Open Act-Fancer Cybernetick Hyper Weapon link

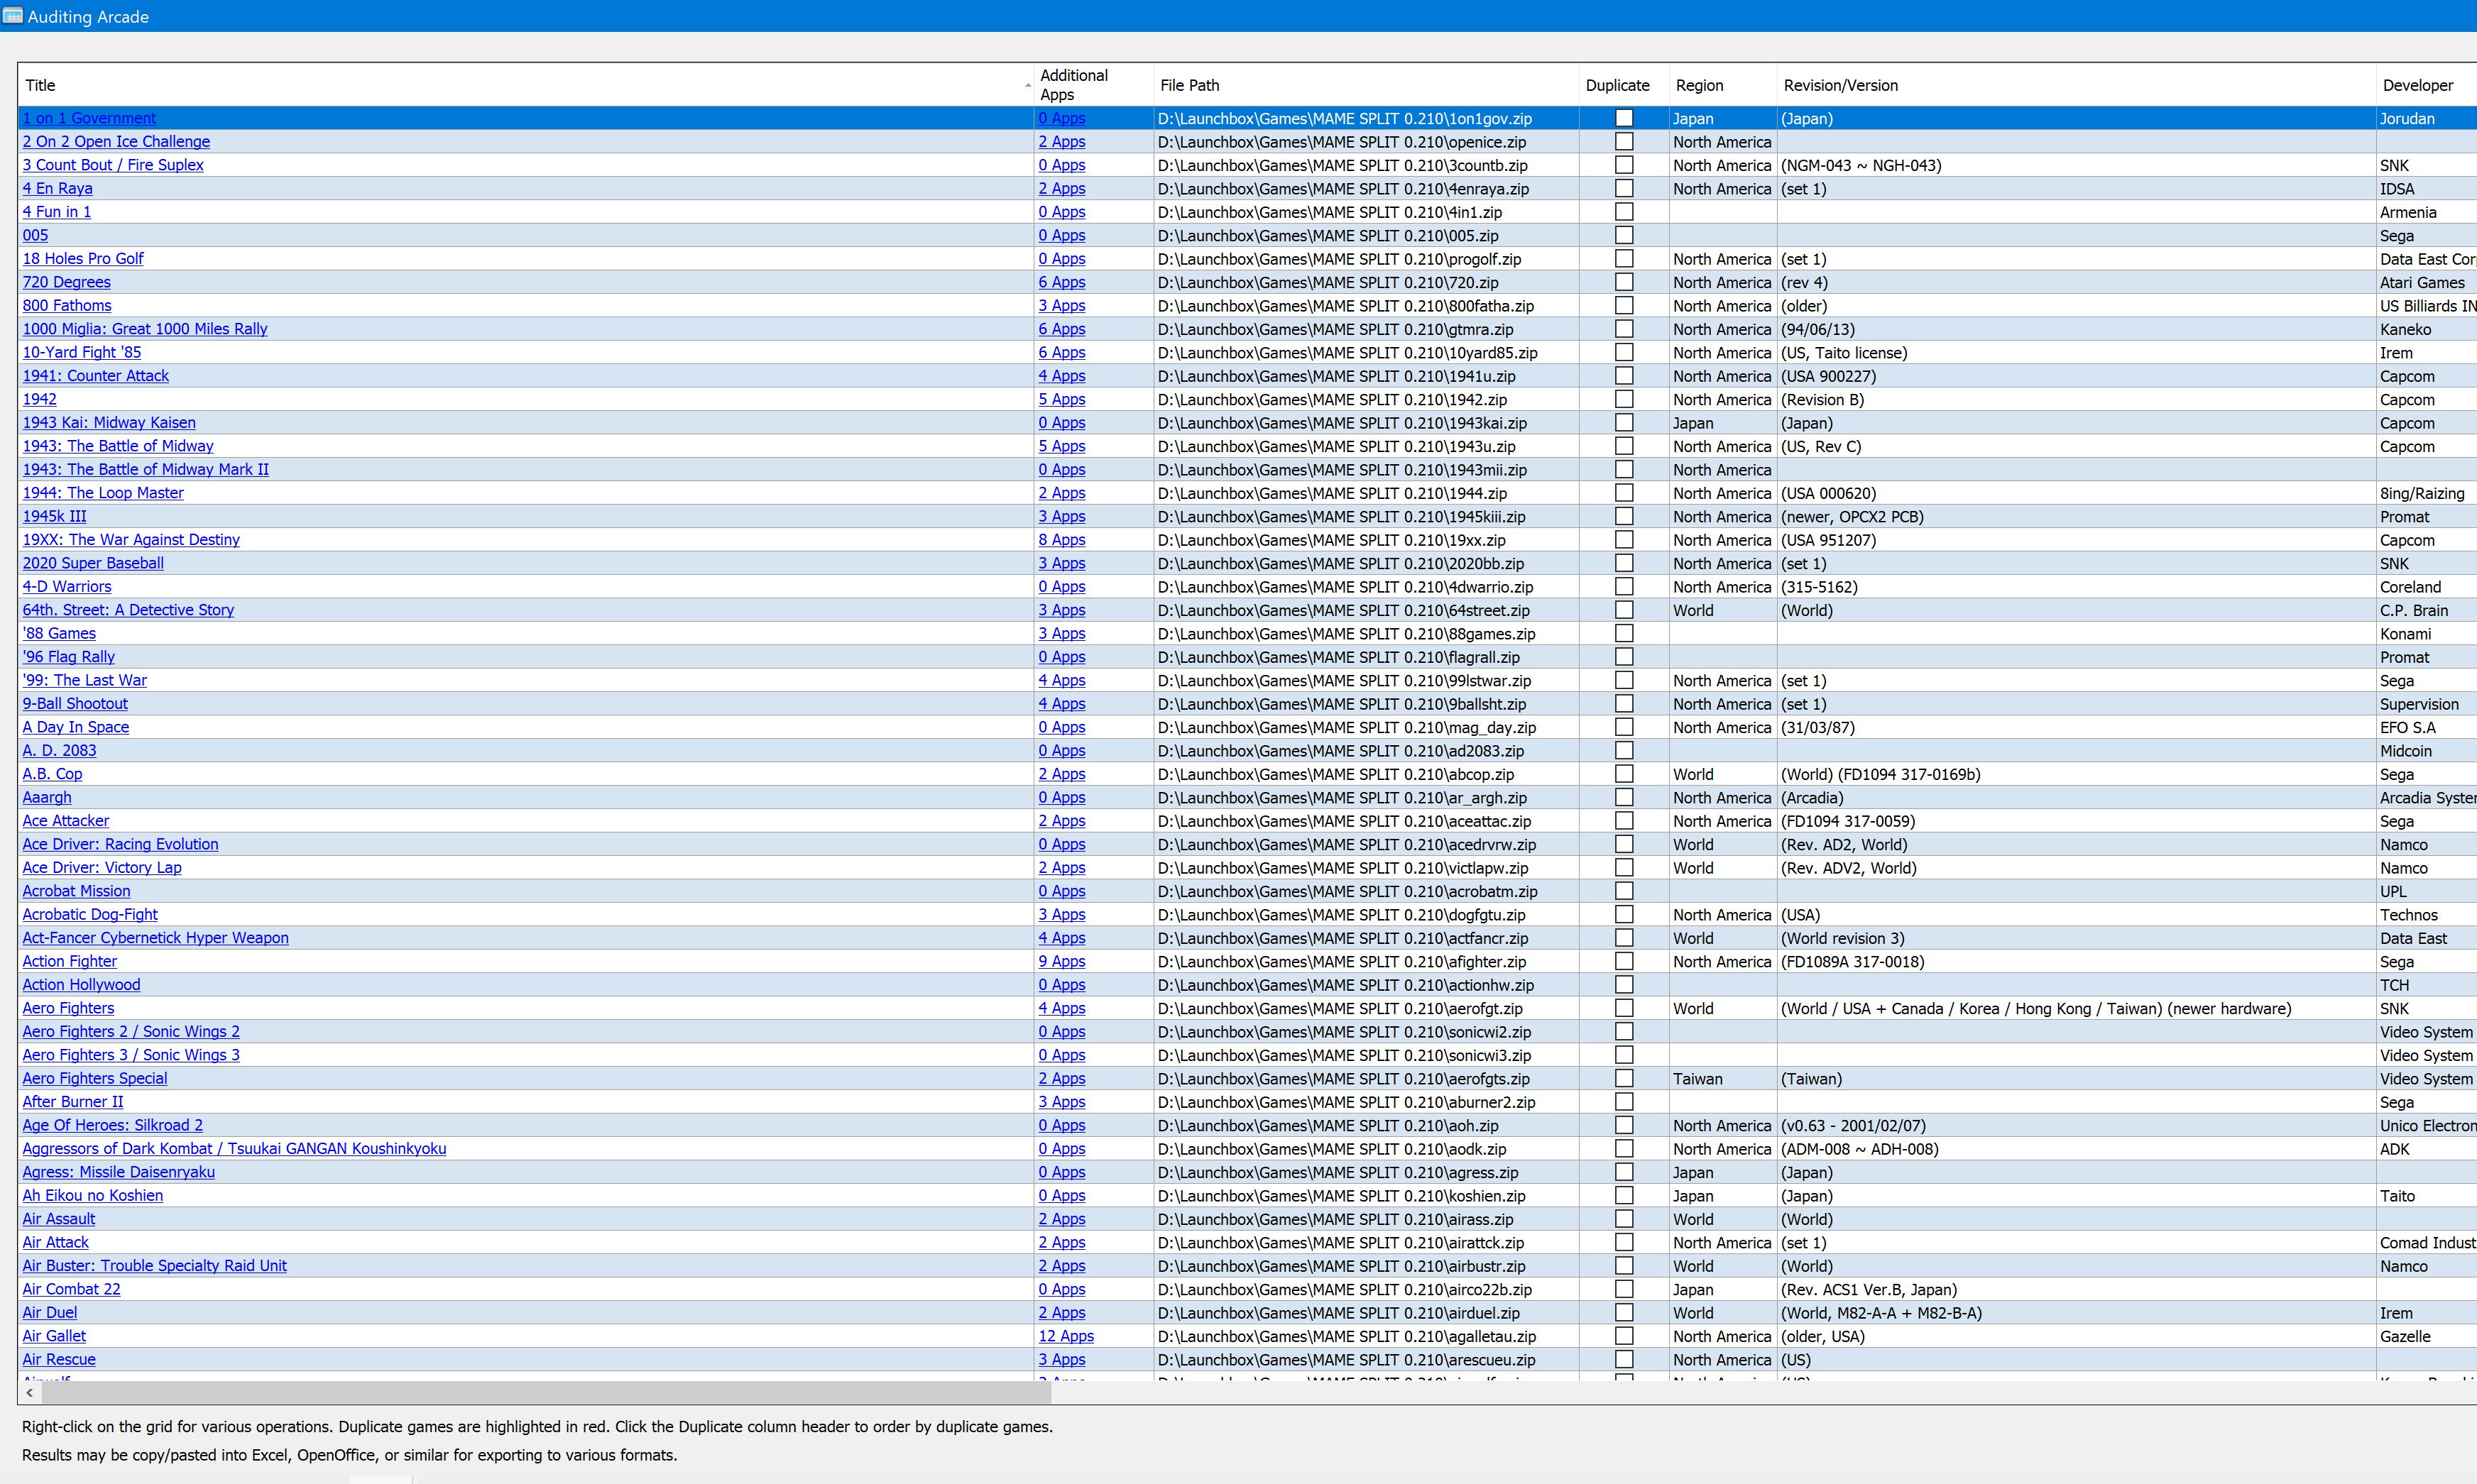(x=156, y=938)
